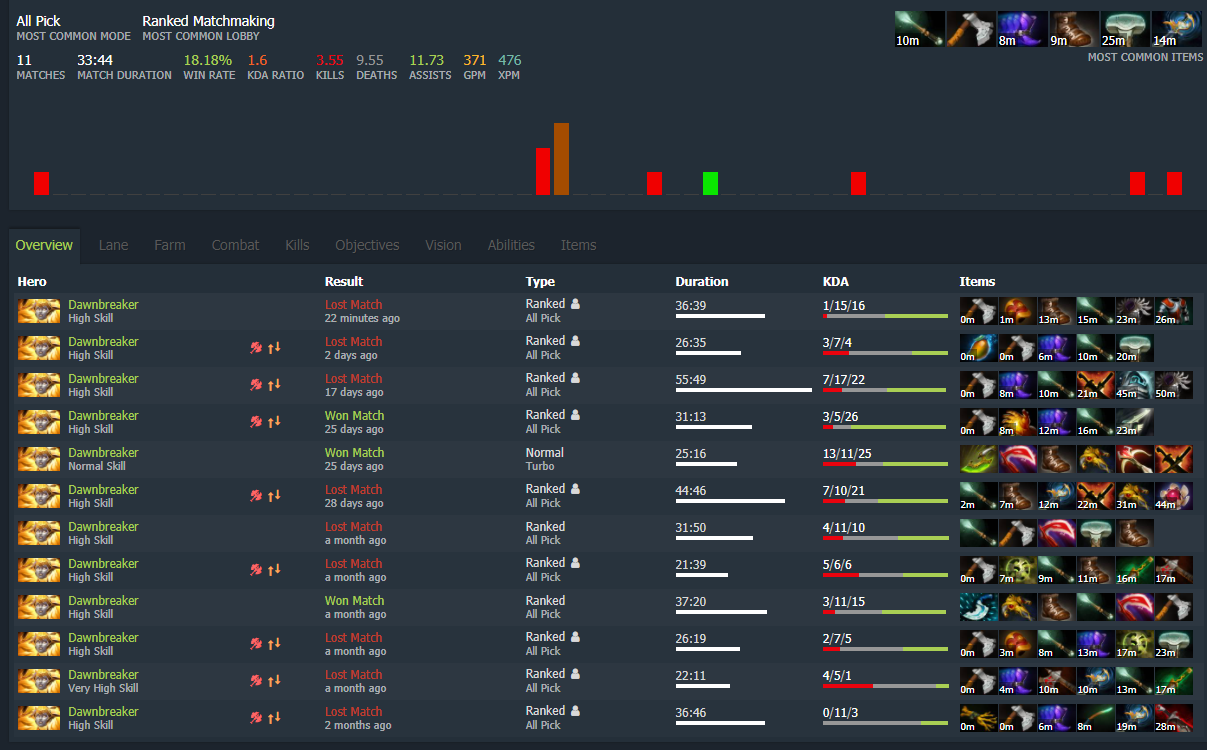Click the green bar in the matches histogram
The width and height of the screenshot is (1207, 750).
click(x=710, y=183)
